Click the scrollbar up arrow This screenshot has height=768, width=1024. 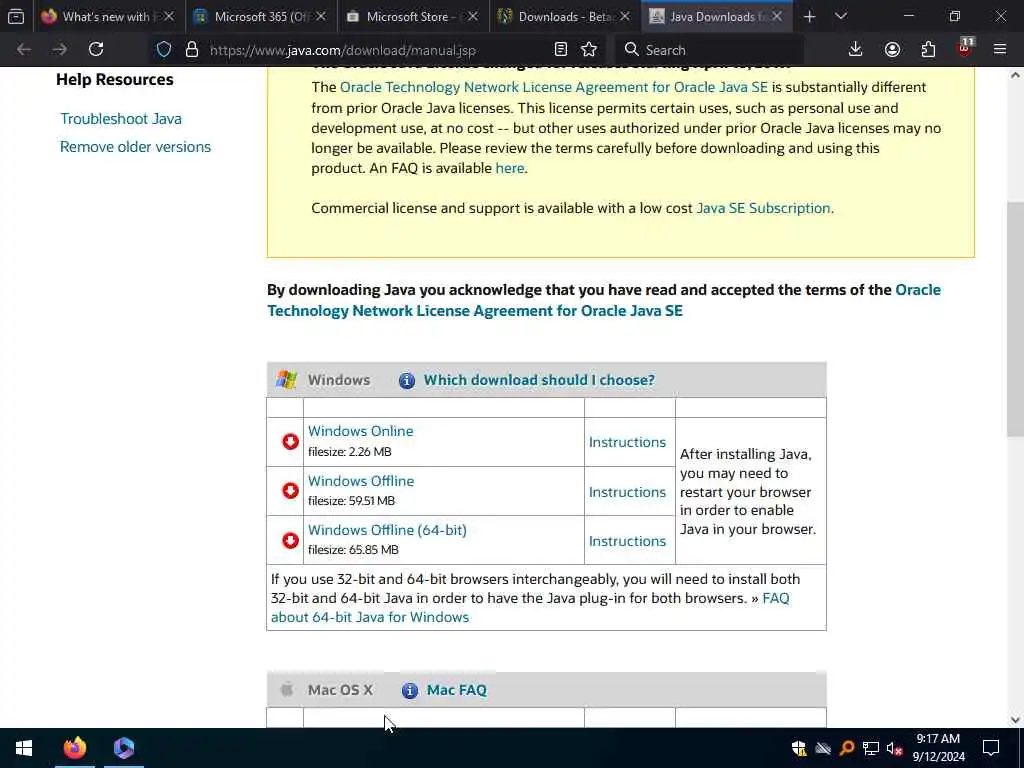point(1016,75)
